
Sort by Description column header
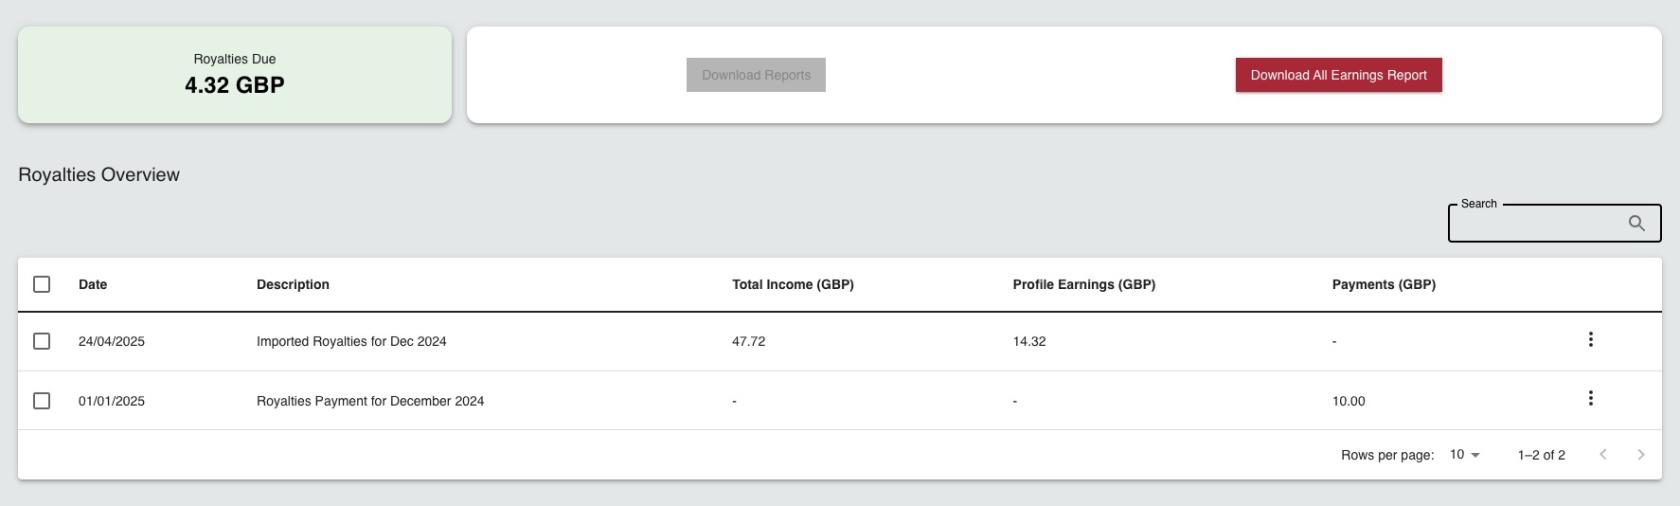pyautogui.click(x=293, y=284)
